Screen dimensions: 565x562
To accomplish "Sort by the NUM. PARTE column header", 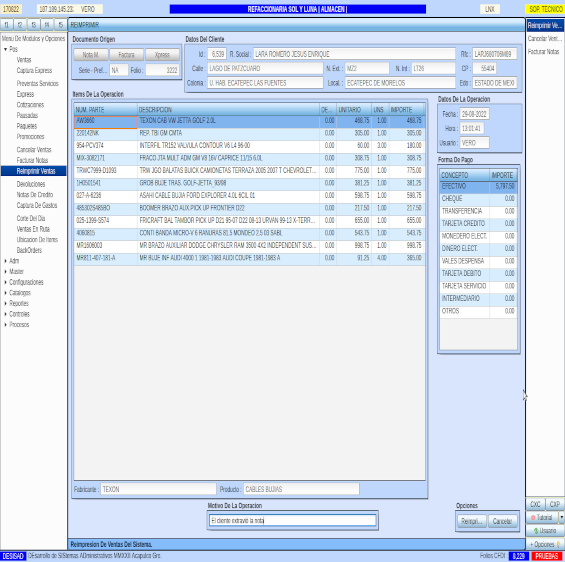I will tap(106, 110).
